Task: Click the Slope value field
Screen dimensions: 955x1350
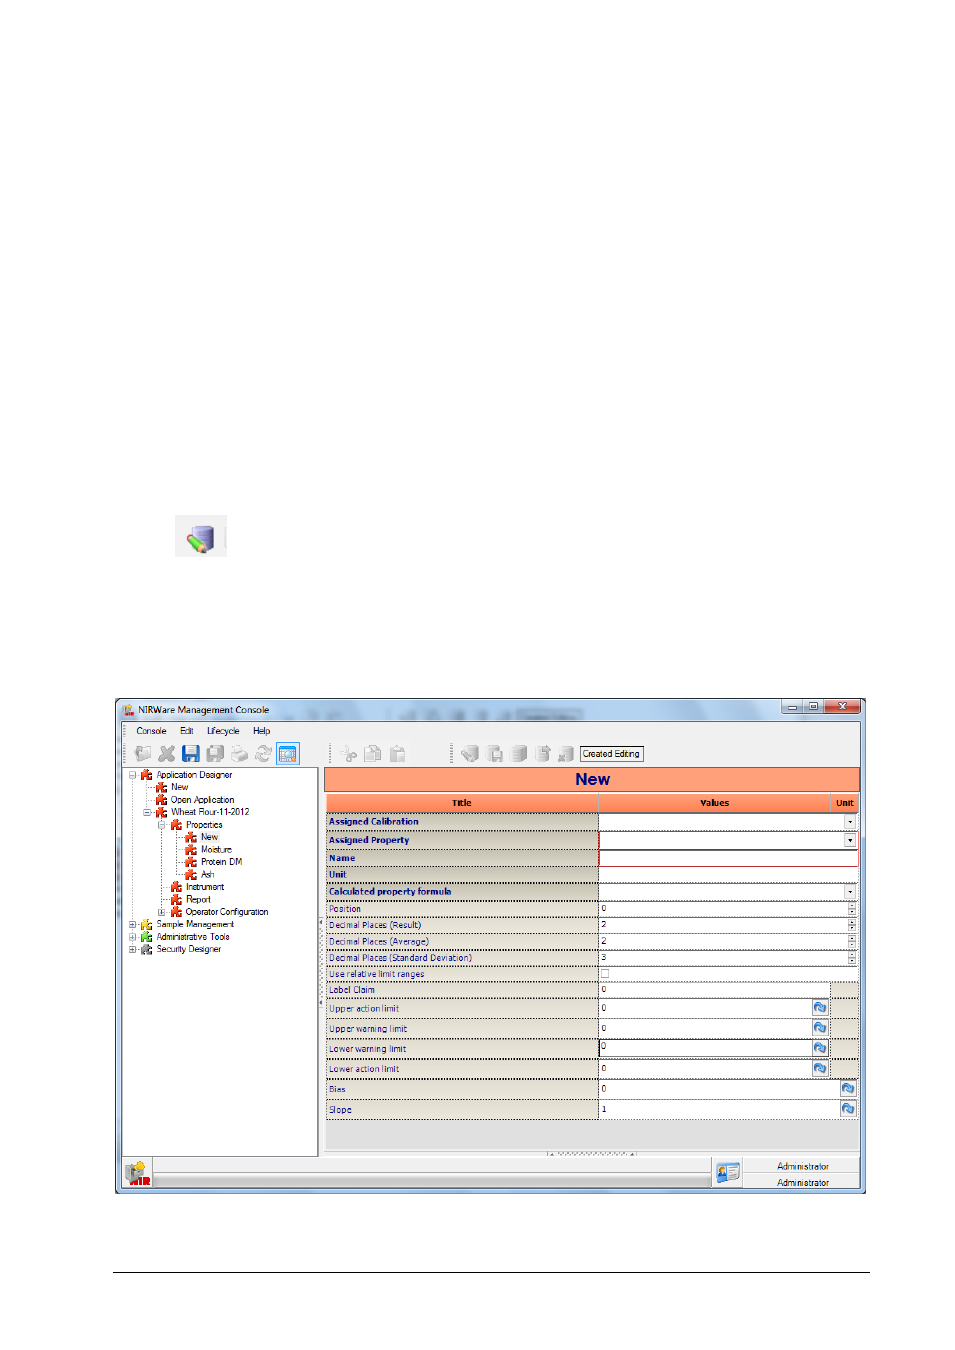Action: (719, 1109)
